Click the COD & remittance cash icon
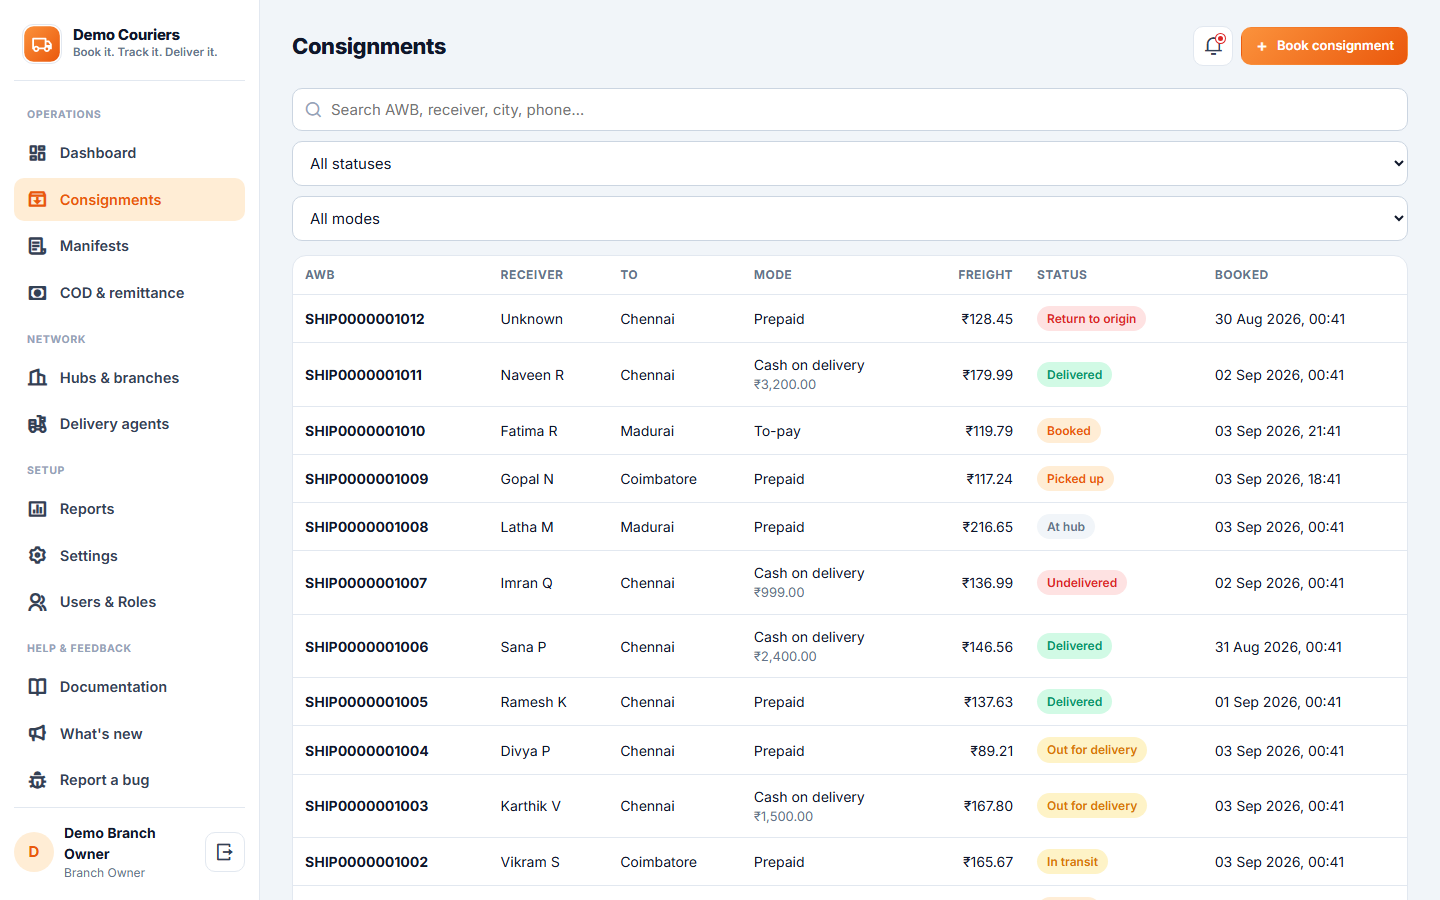 coord(37,293)
